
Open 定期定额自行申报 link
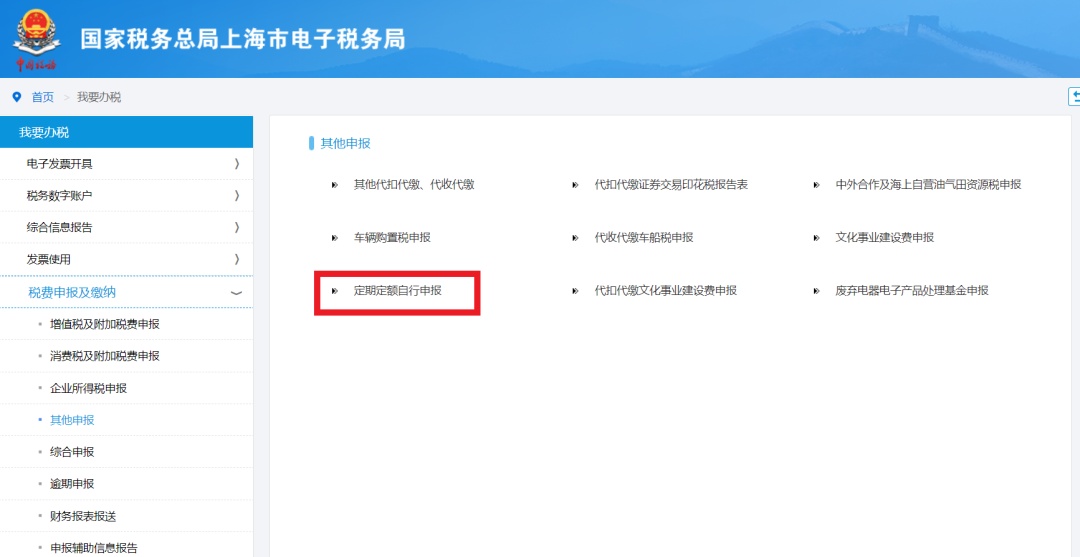(398, 291)
